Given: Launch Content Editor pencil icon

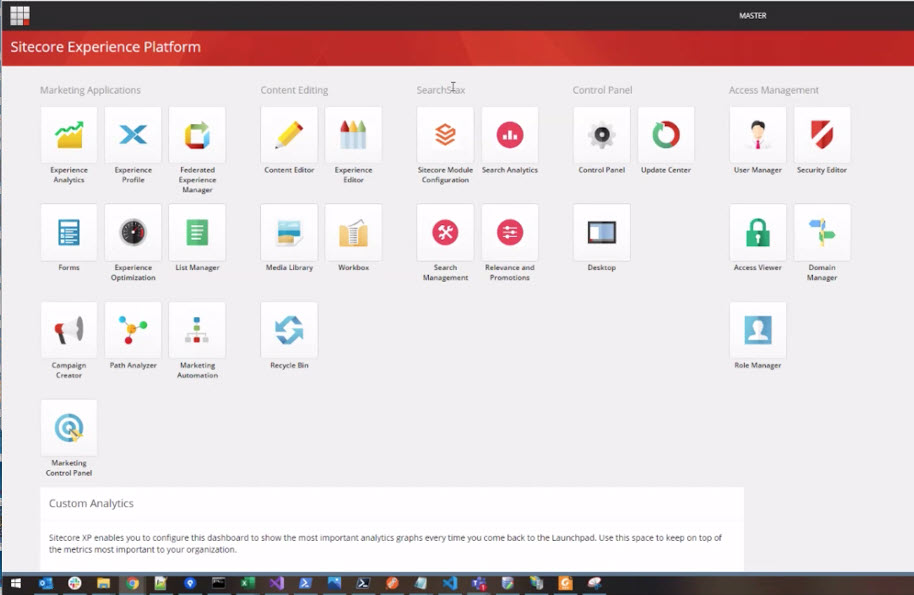Looking at the screenshot, I should [289, 135].
